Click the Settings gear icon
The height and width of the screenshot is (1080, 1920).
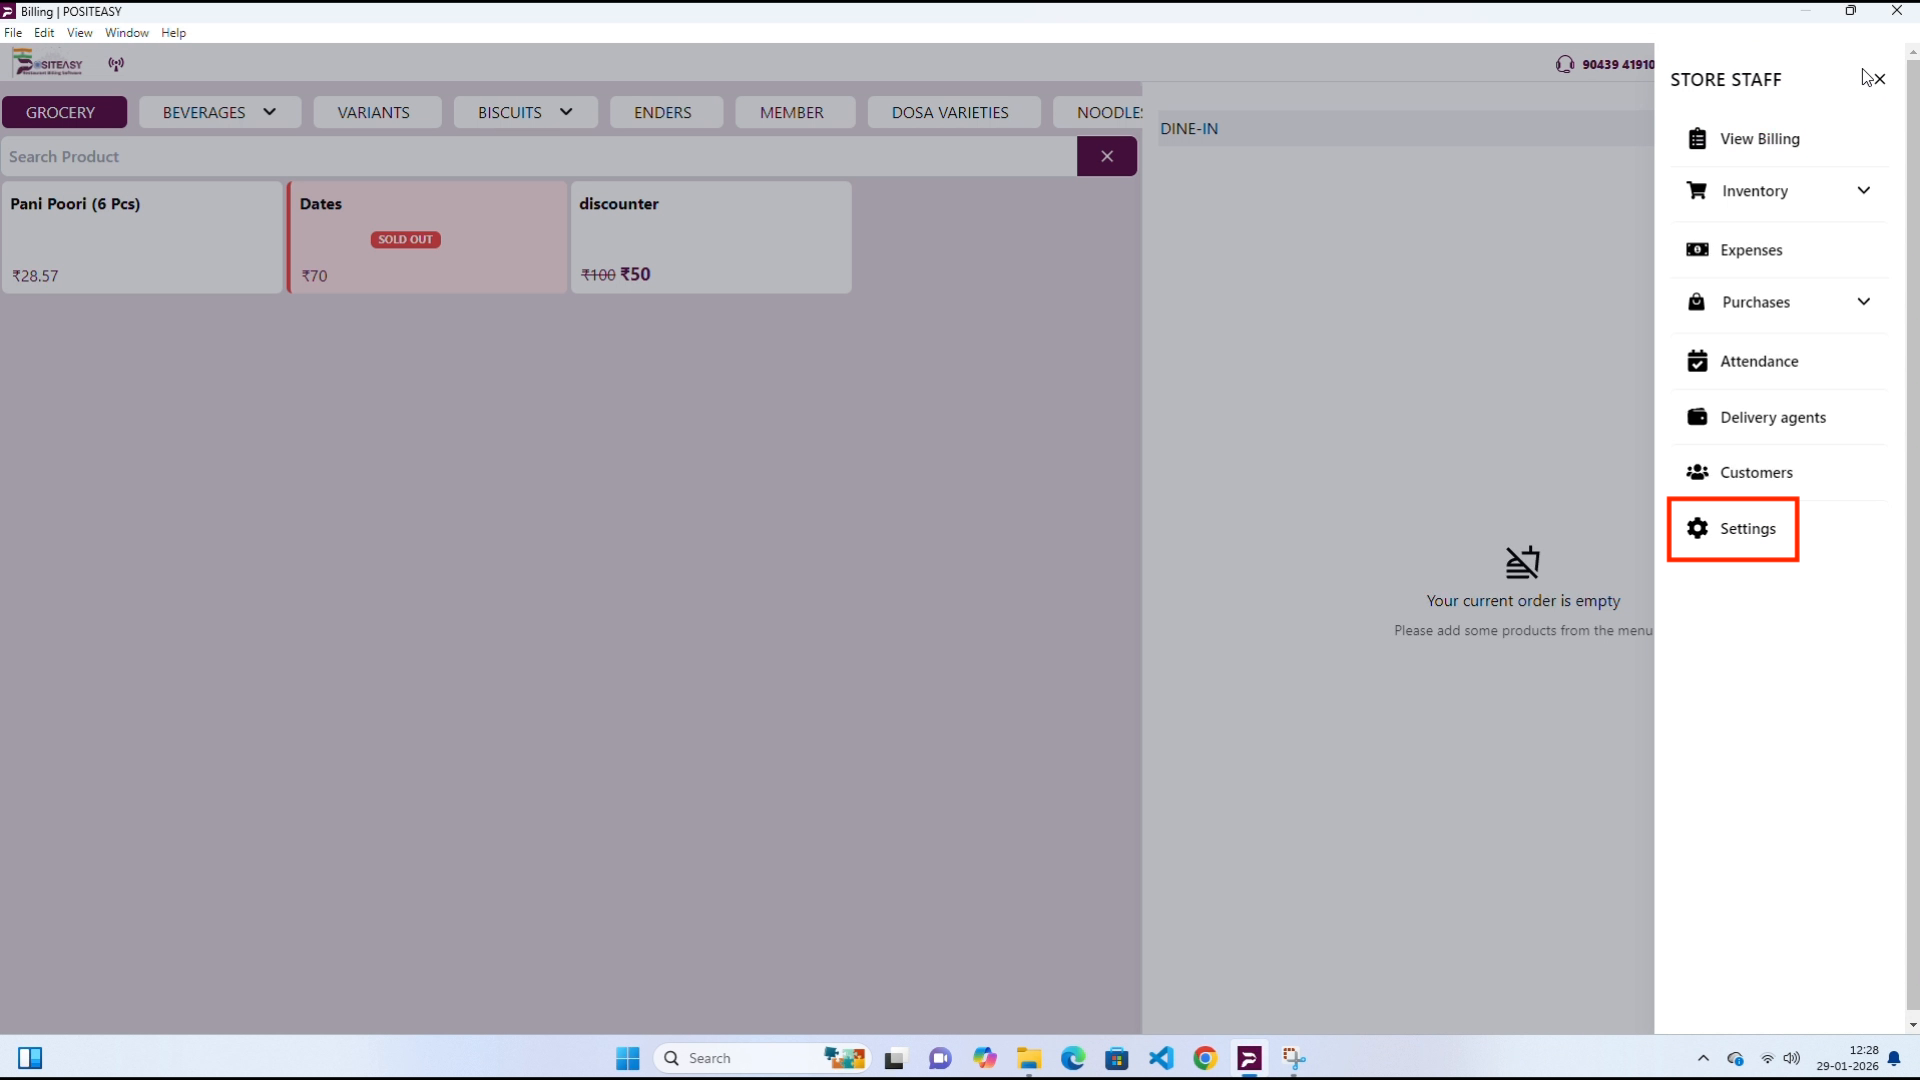[x=1698, y=528]
